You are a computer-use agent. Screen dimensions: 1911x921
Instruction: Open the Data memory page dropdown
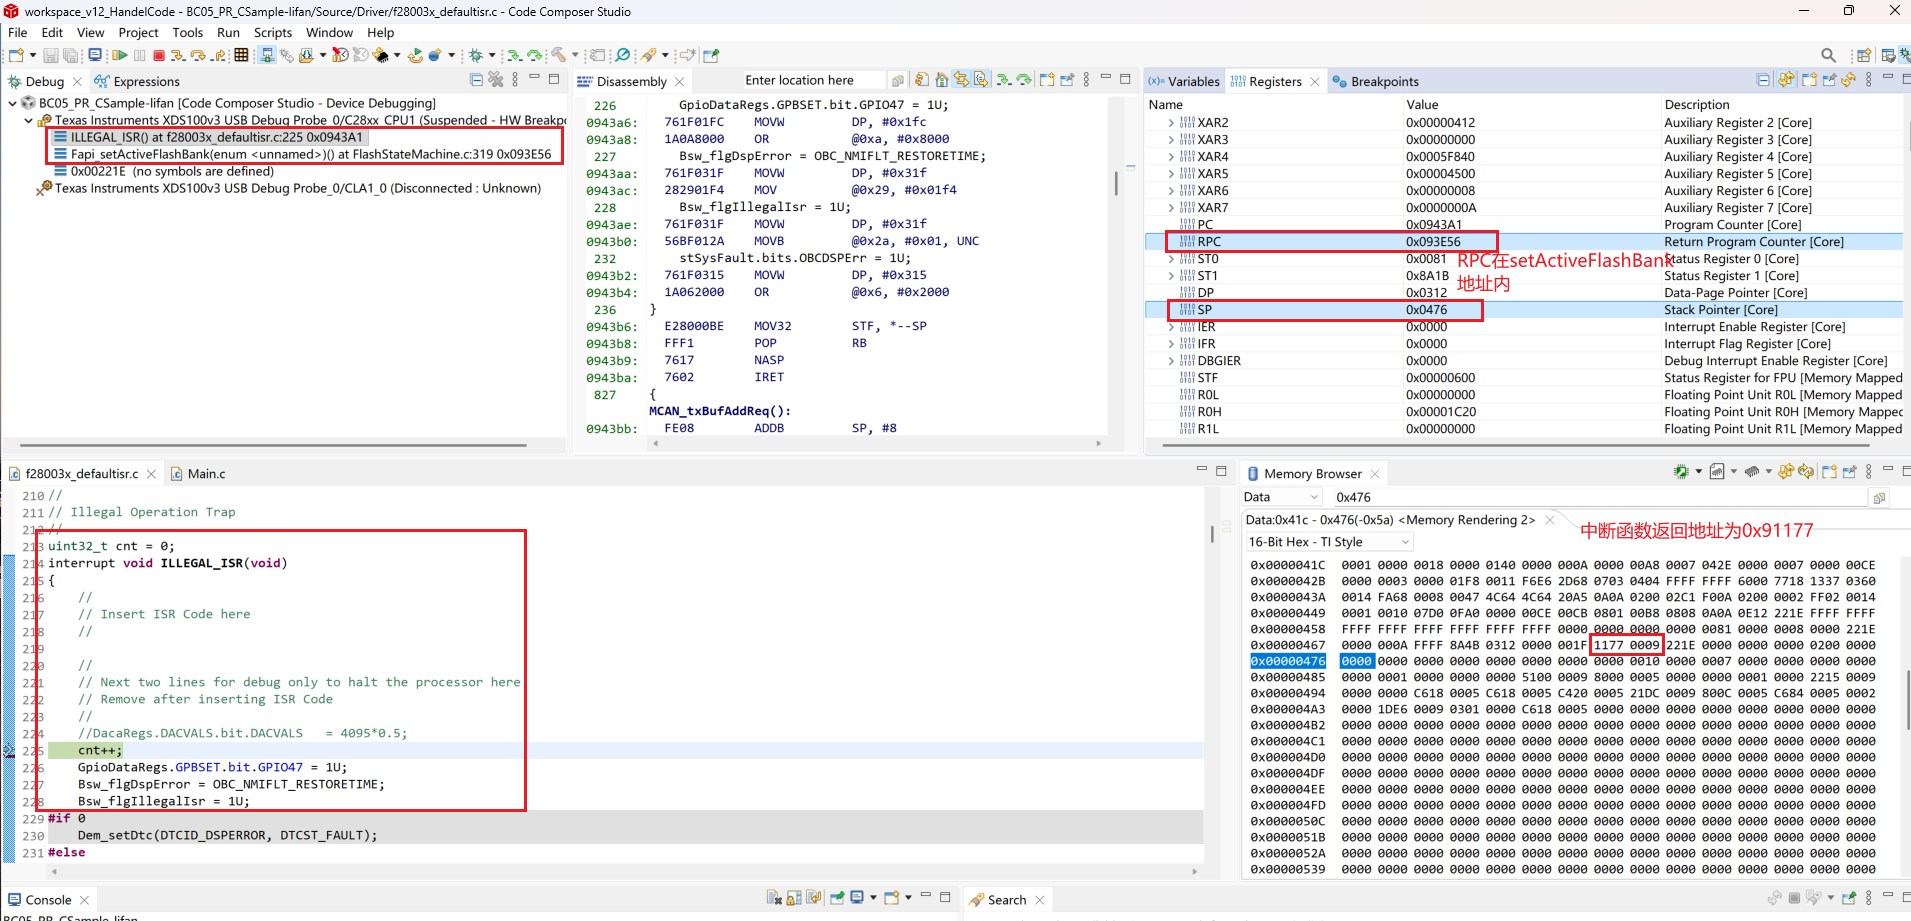click(x=1282, y=497)
